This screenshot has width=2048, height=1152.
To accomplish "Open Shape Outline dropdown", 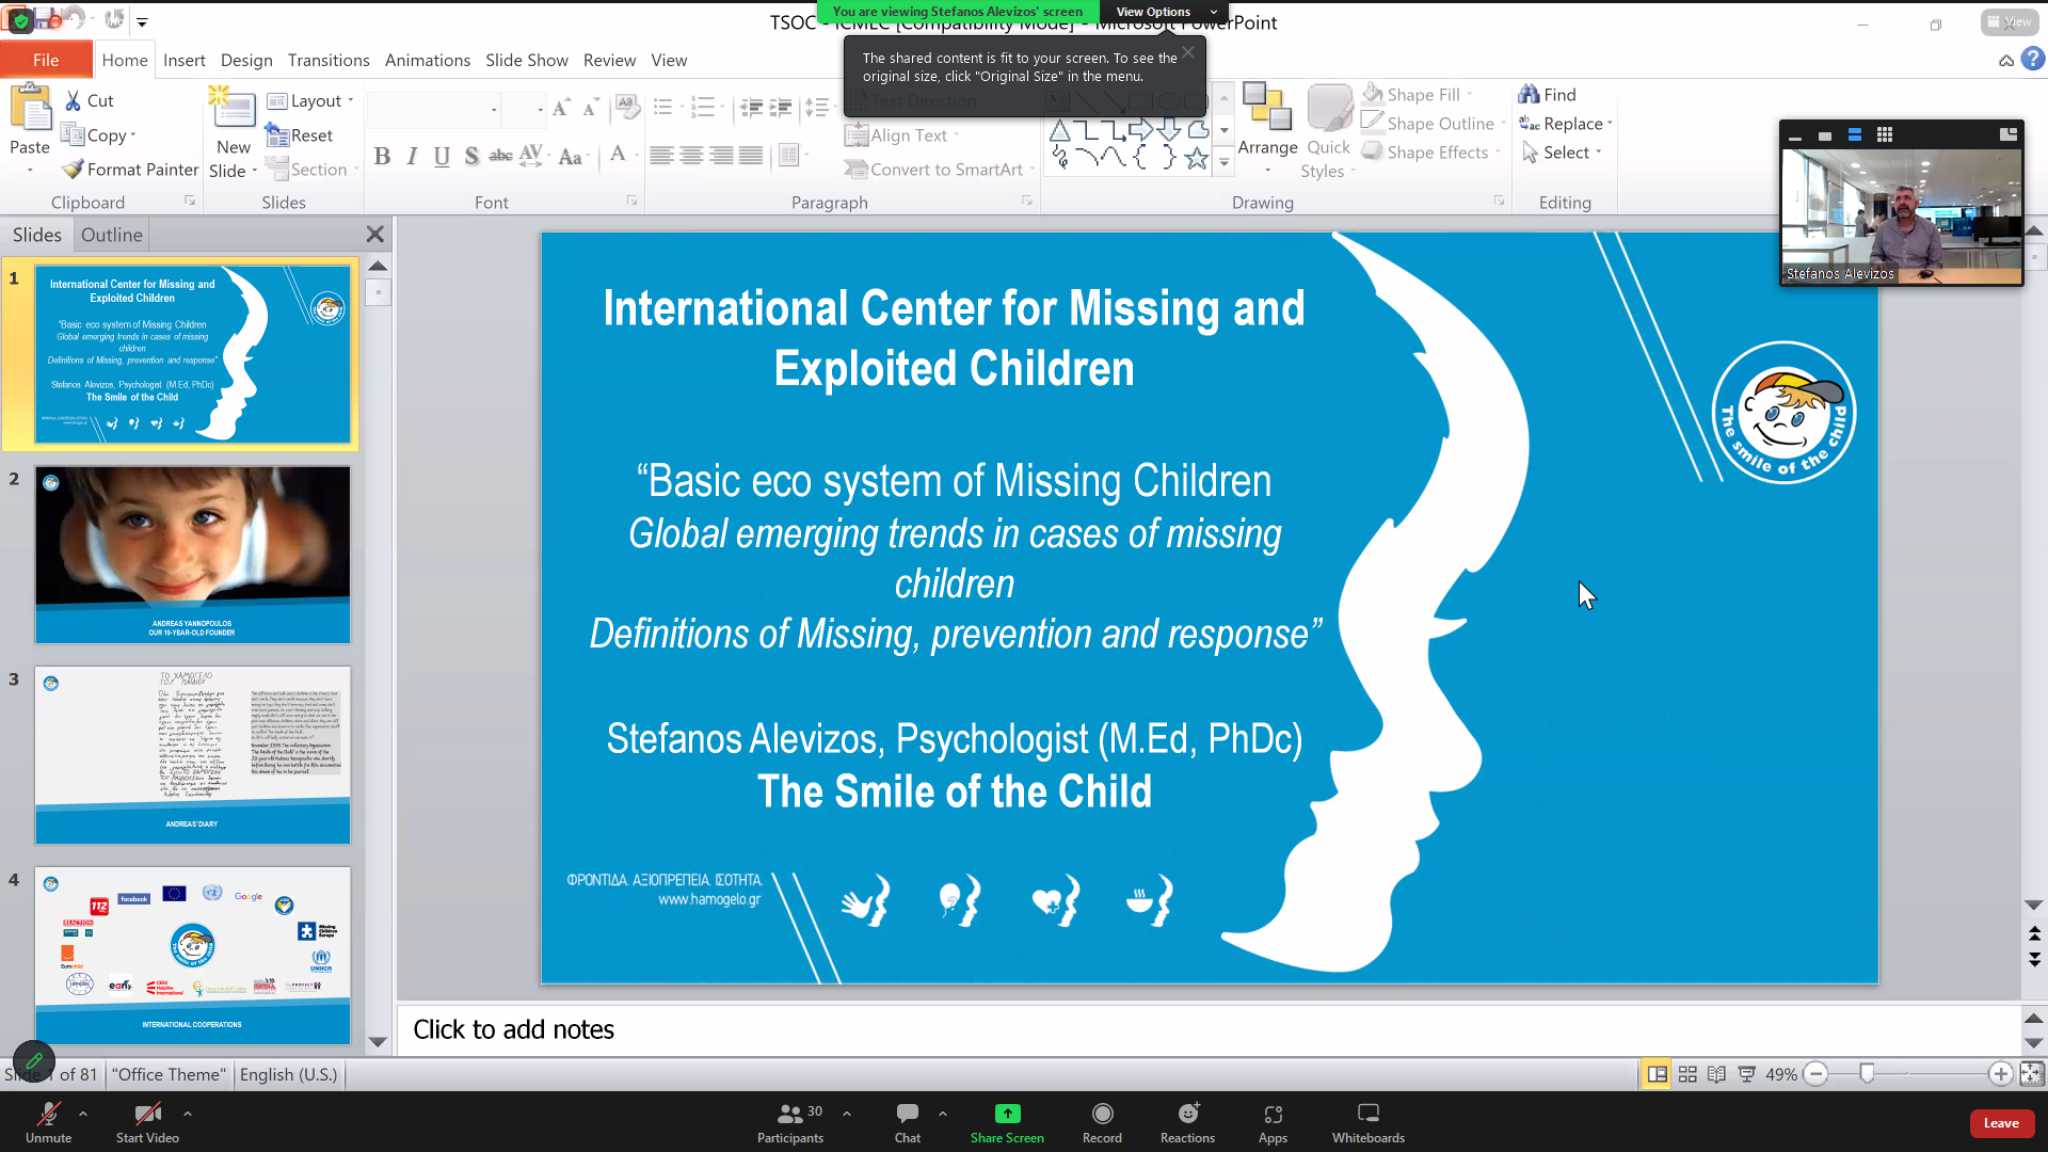I will 1433,123.
